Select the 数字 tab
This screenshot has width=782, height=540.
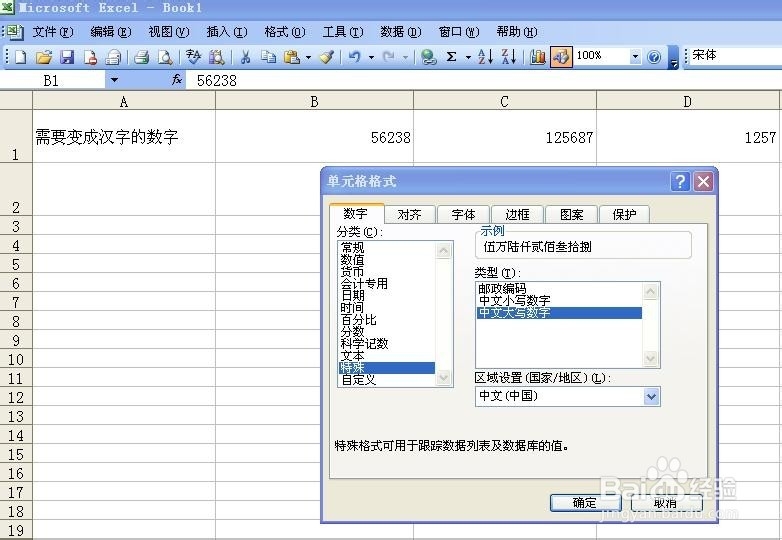tap(356, 214)
